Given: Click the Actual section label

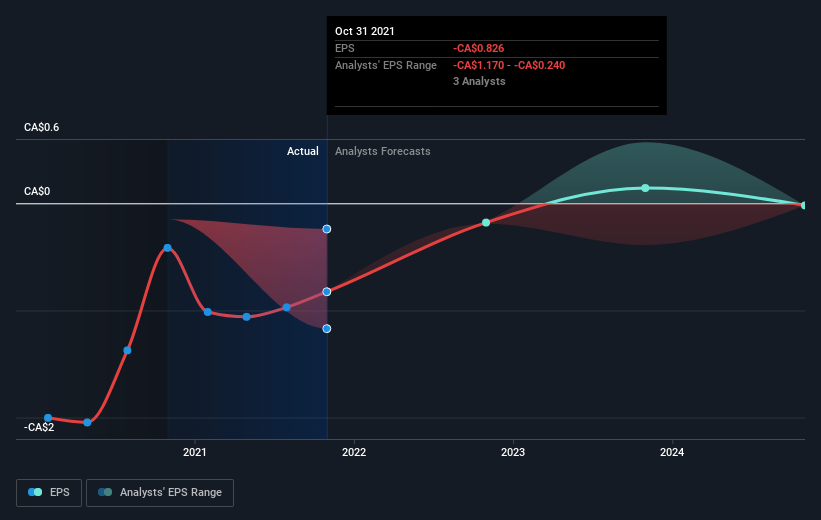Looking at the screenshot, I should pos(303,151).
